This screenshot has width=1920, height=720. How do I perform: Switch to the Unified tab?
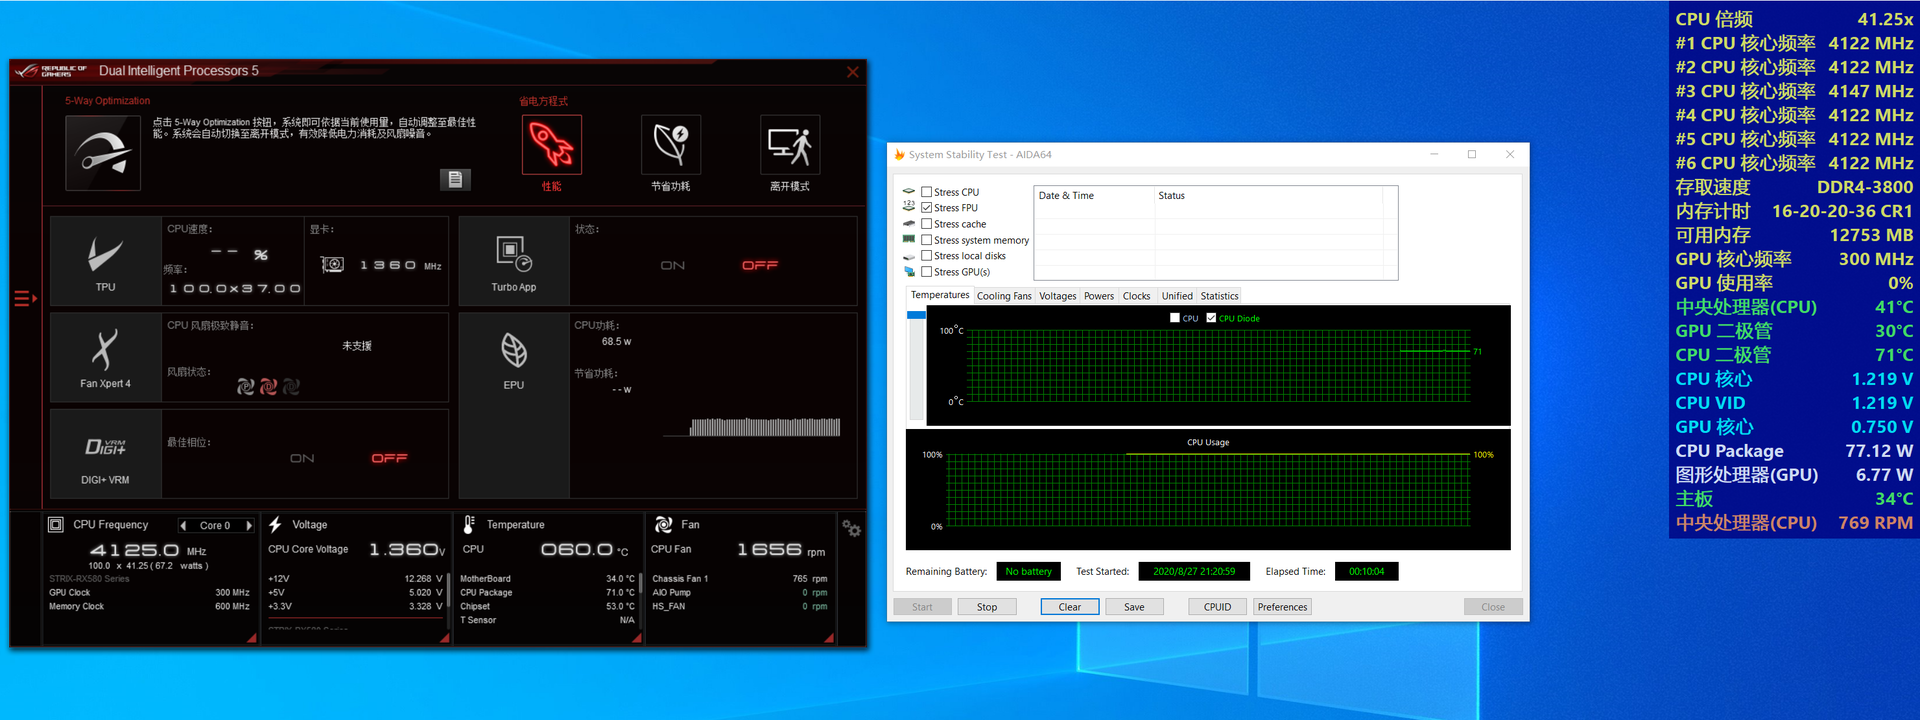(x=1177, y=296)
